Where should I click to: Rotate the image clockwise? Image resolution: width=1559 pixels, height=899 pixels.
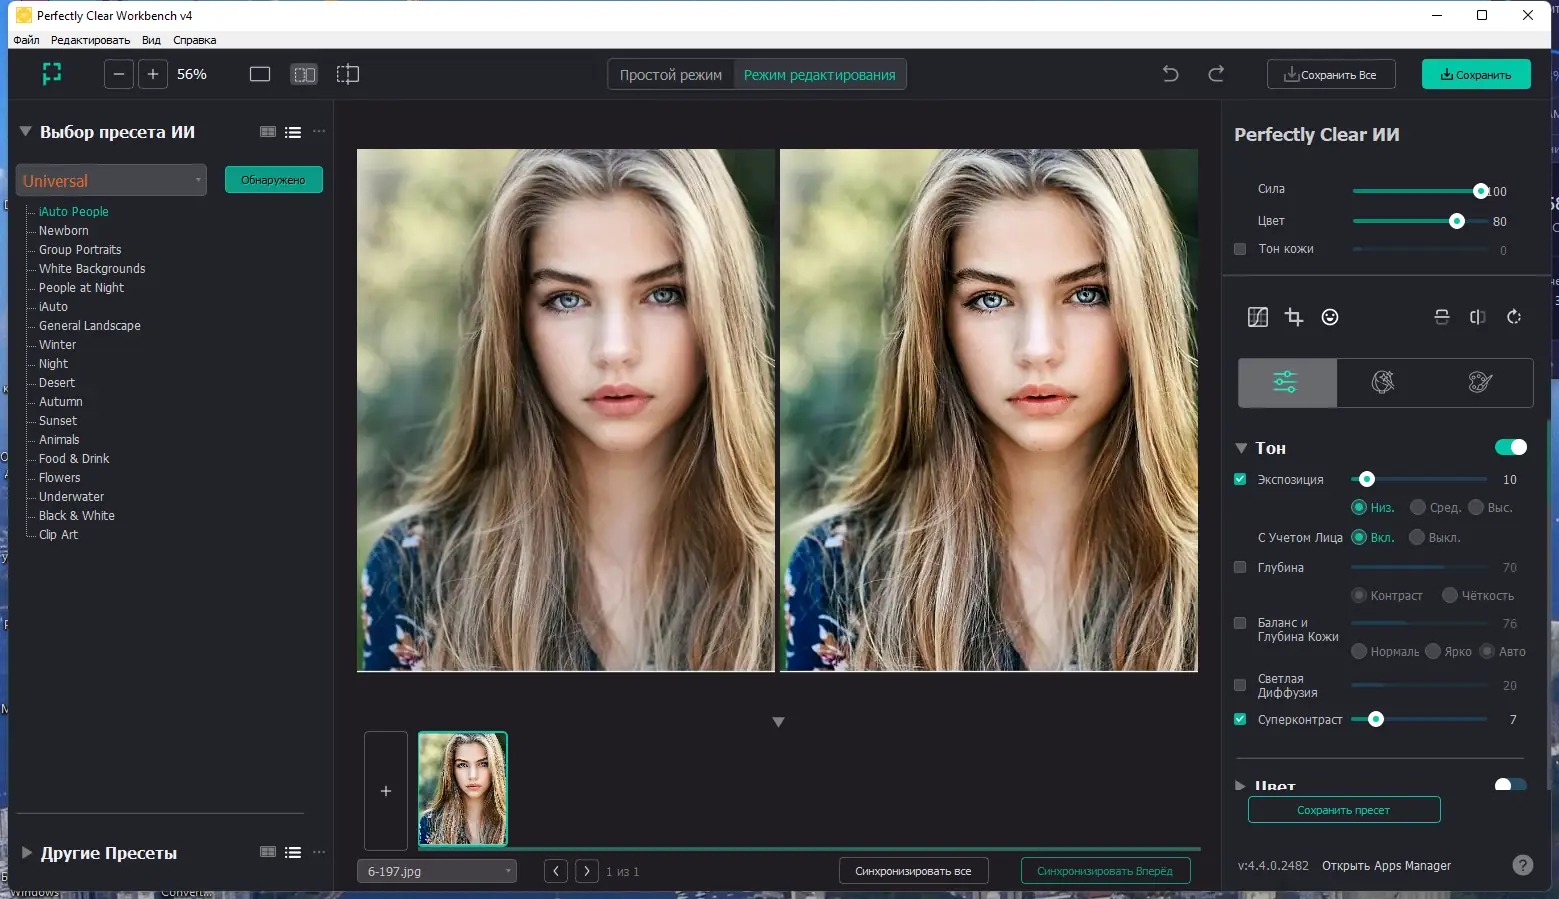point(1514,317)
